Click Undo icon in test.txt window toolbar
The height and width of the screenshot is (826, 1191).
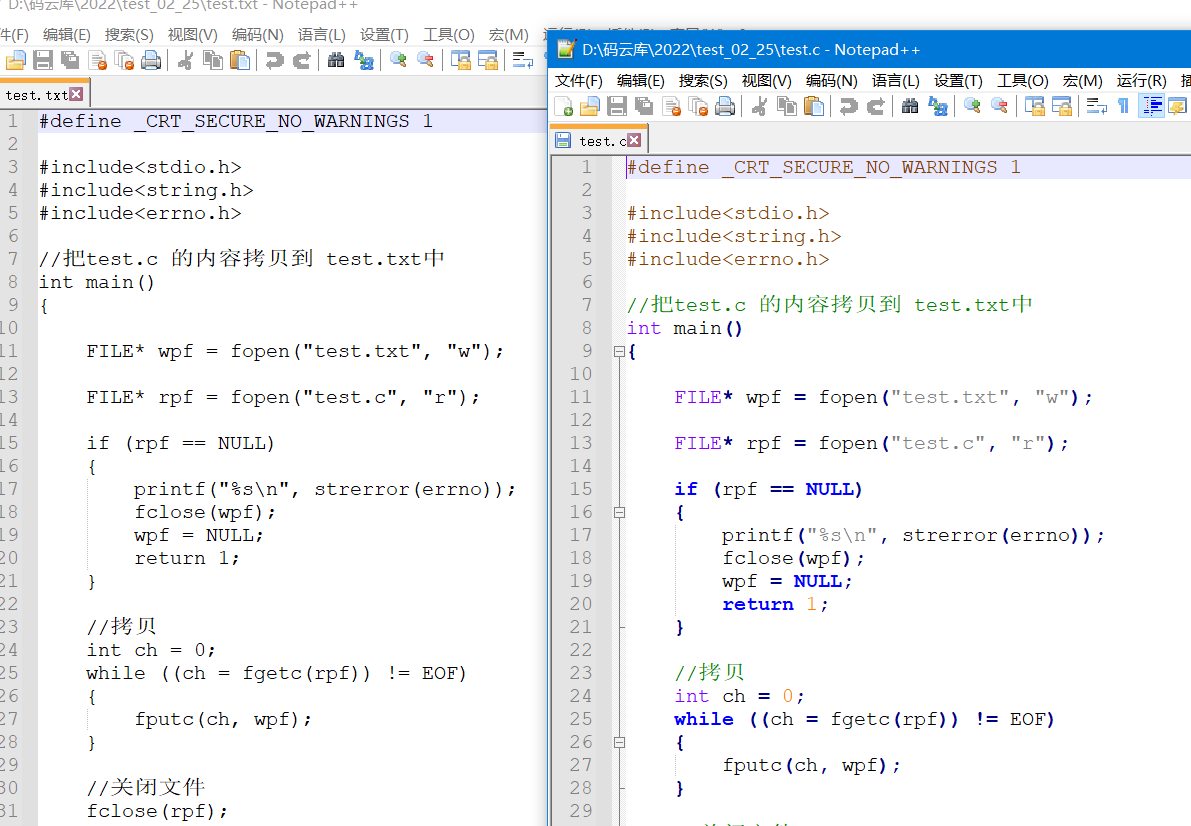pos(274,60)
